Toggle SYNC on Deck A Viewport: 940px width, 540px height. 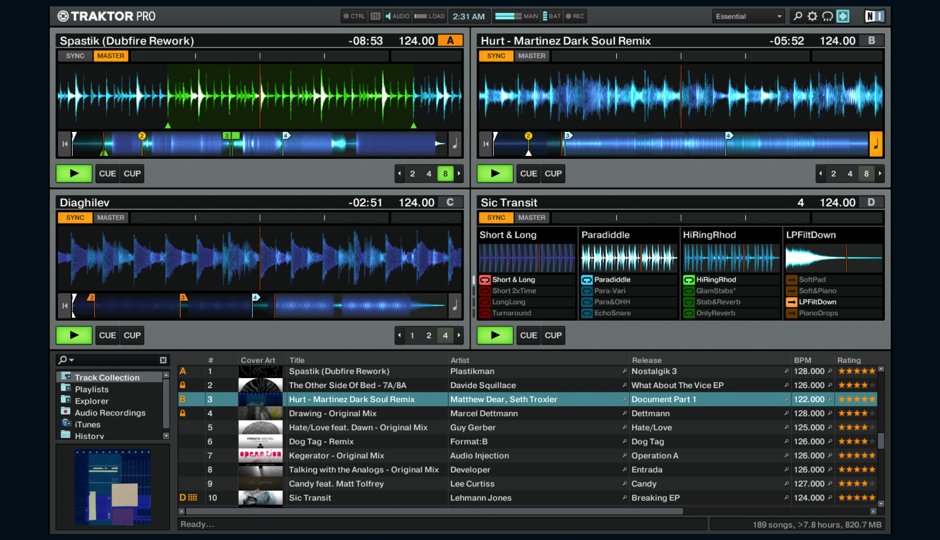tap(76, 56)
